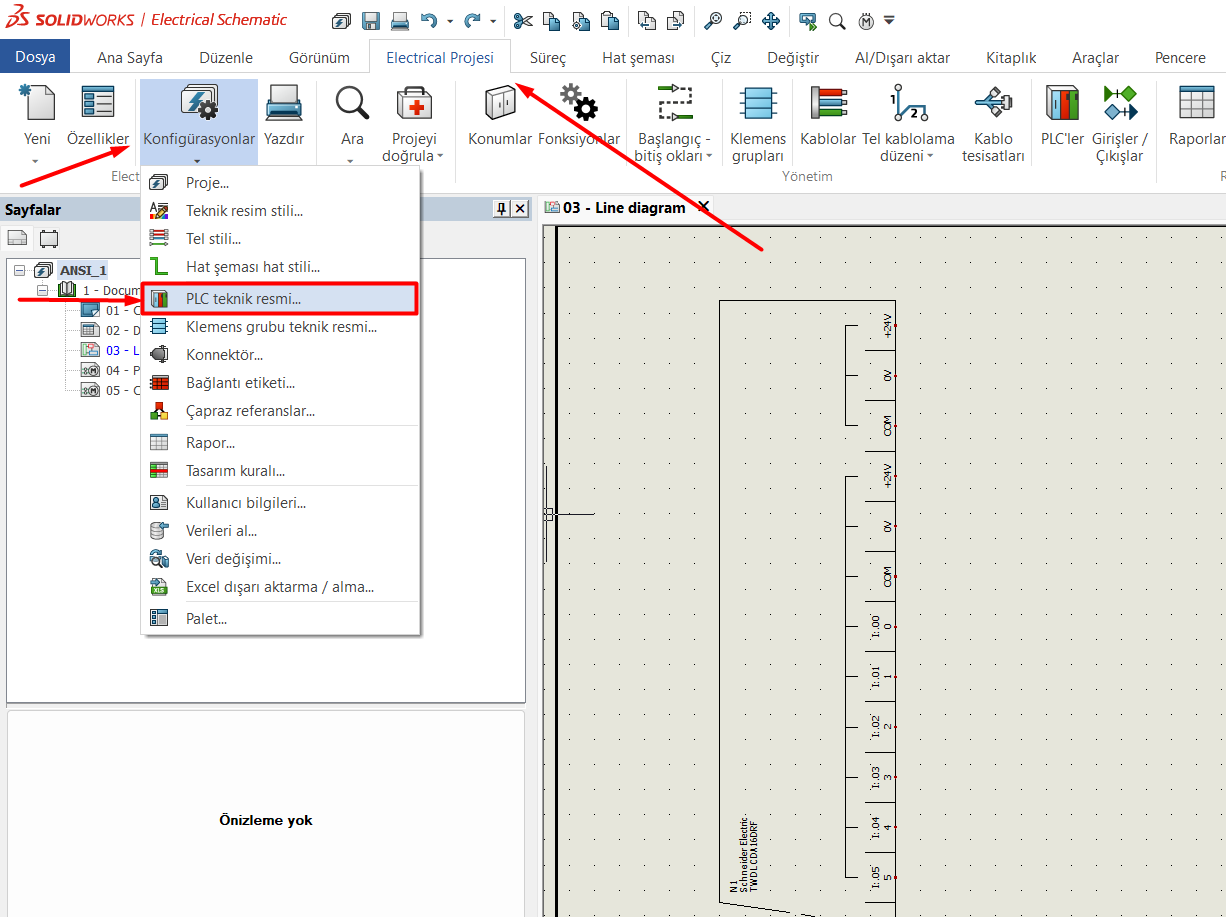Click the Undo arrow icon
Screen dimensions: 1226x917
point(429,20)
